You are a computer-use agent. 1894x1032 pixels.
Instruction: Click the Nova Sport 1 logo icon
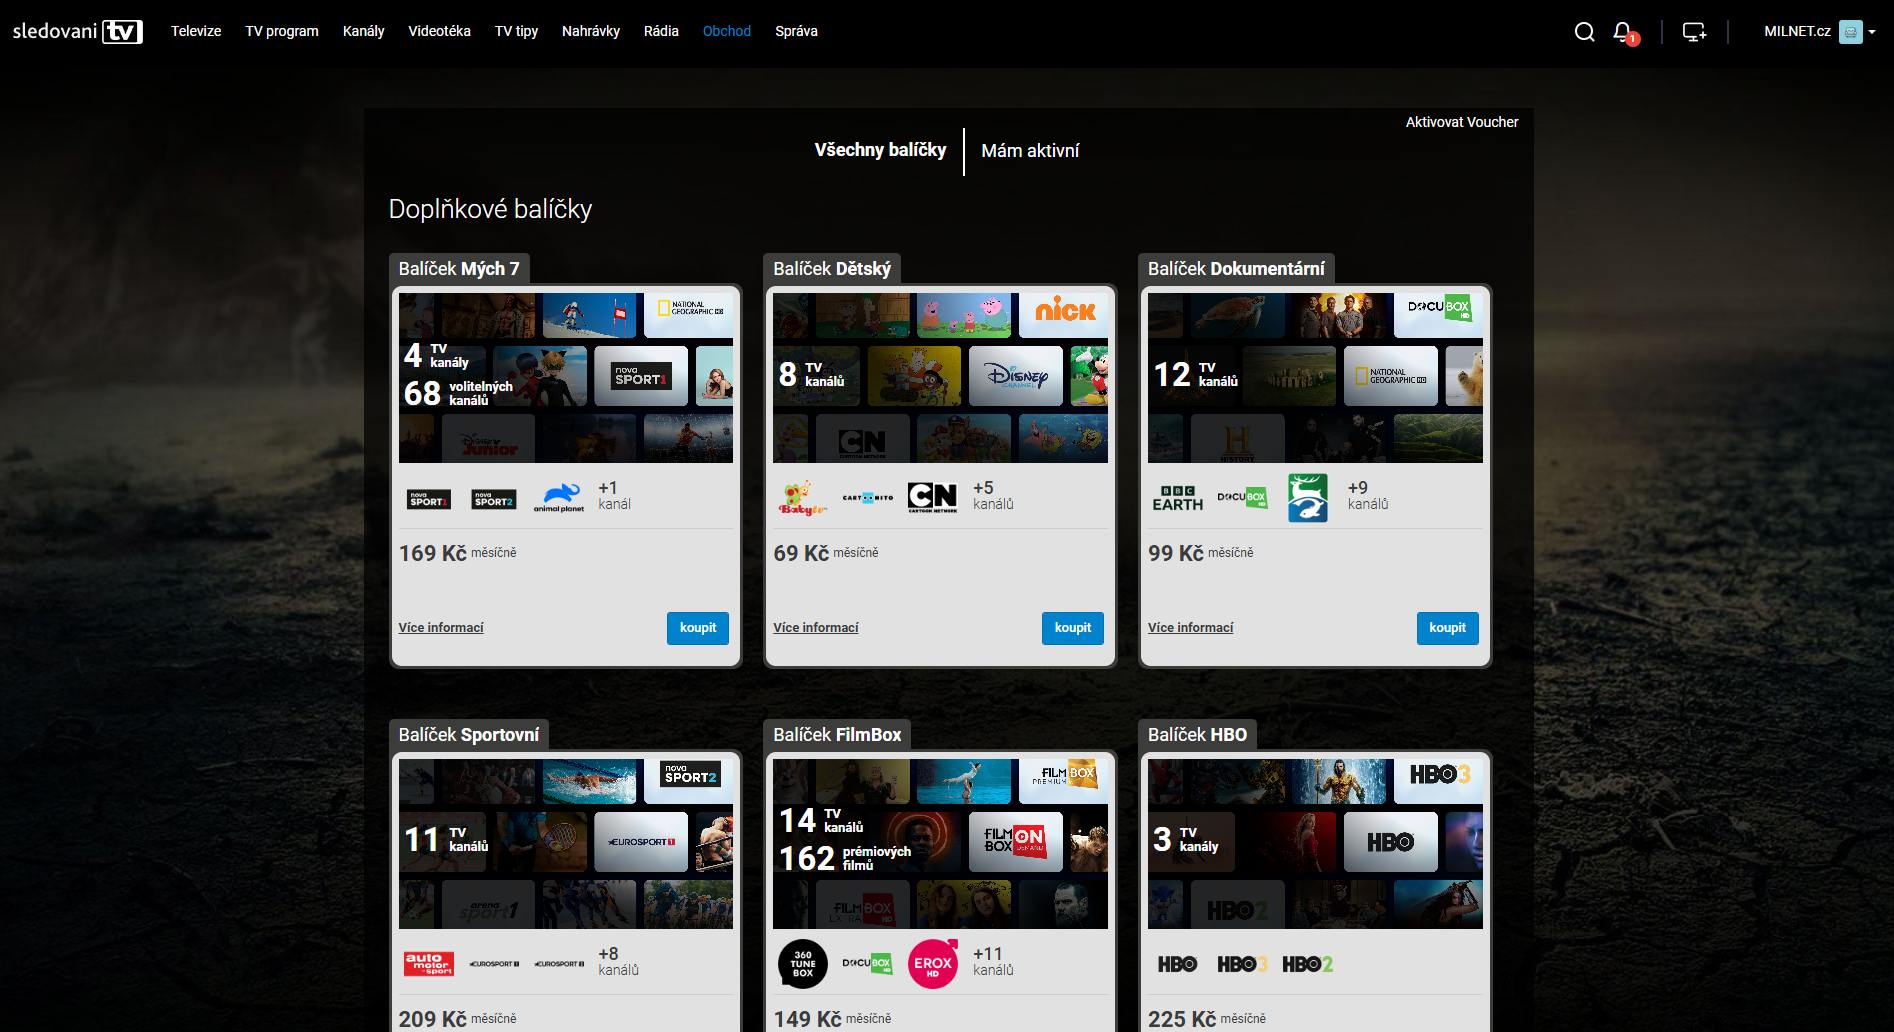click(429, 499)
